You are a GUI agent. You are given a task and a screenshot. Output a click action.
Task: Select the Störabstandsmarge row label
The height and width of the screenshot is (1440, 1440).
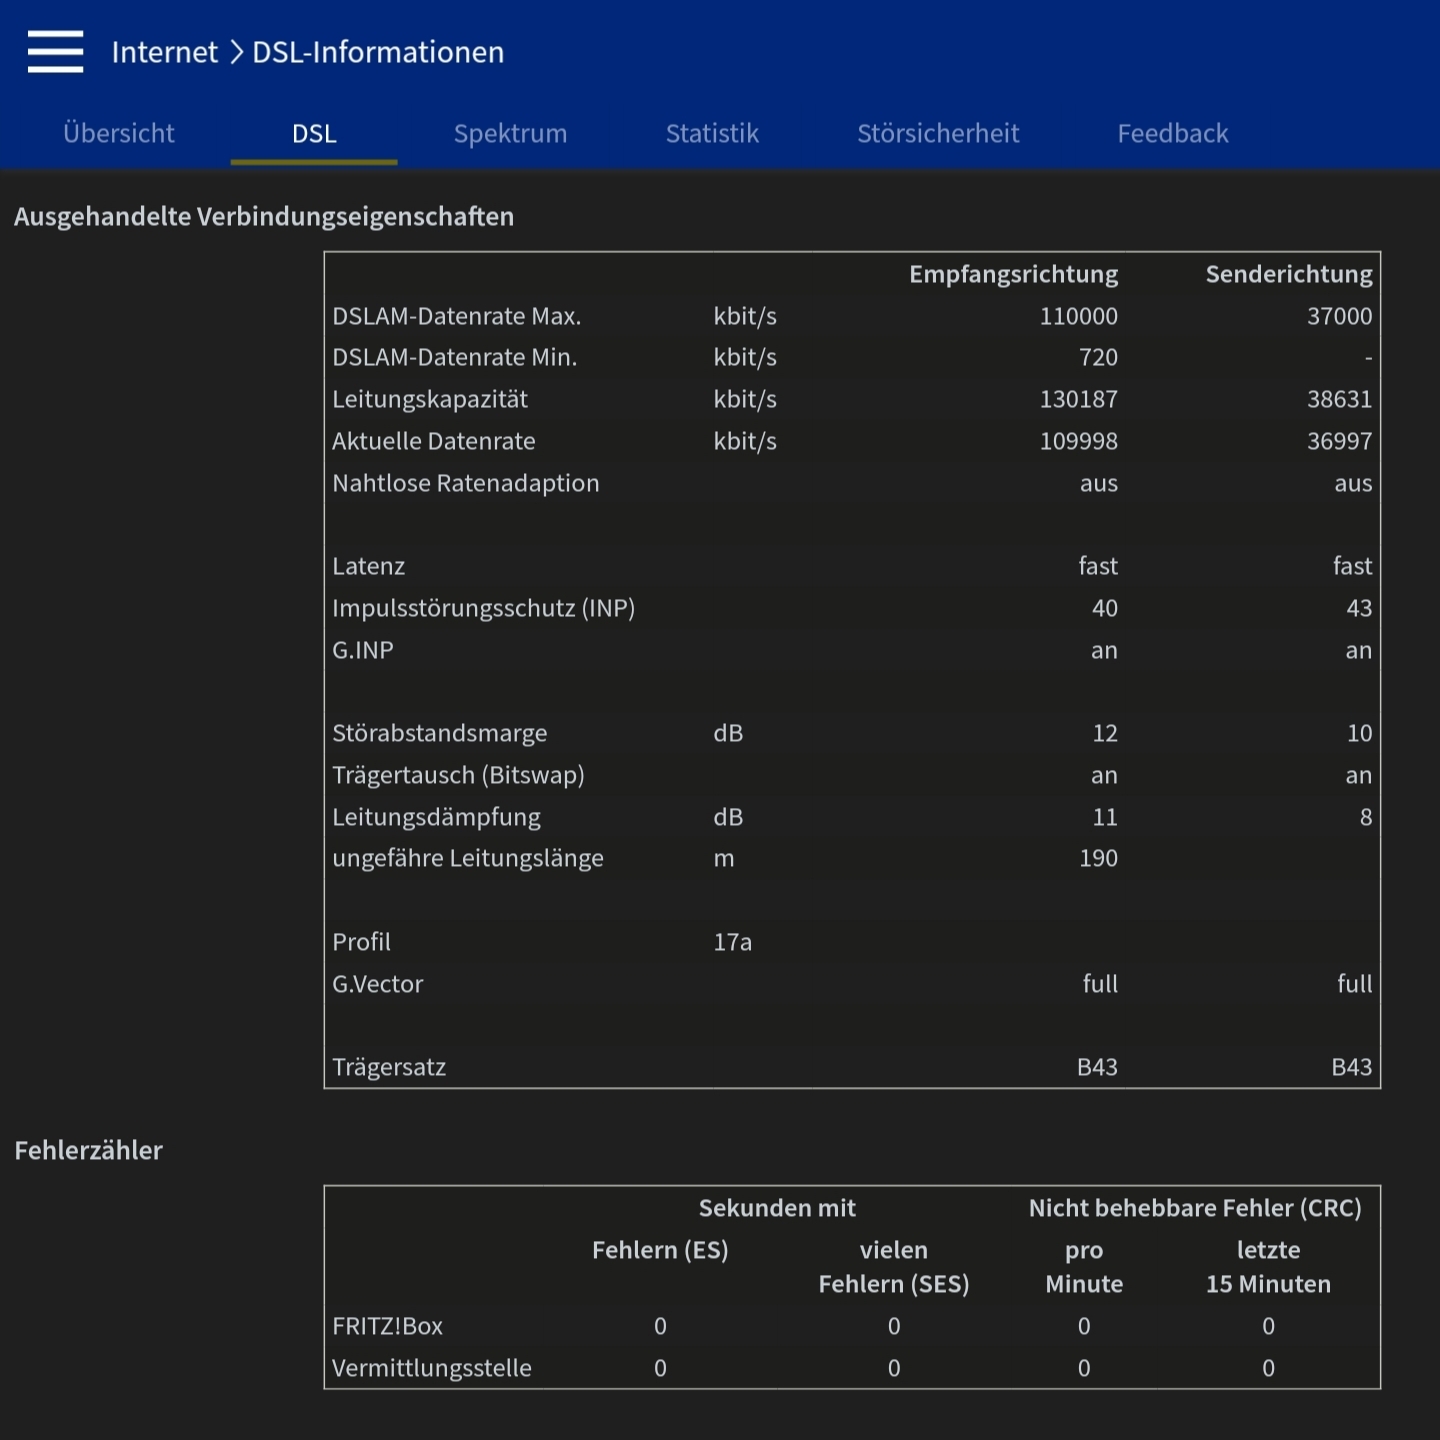(x=440, y=734)
